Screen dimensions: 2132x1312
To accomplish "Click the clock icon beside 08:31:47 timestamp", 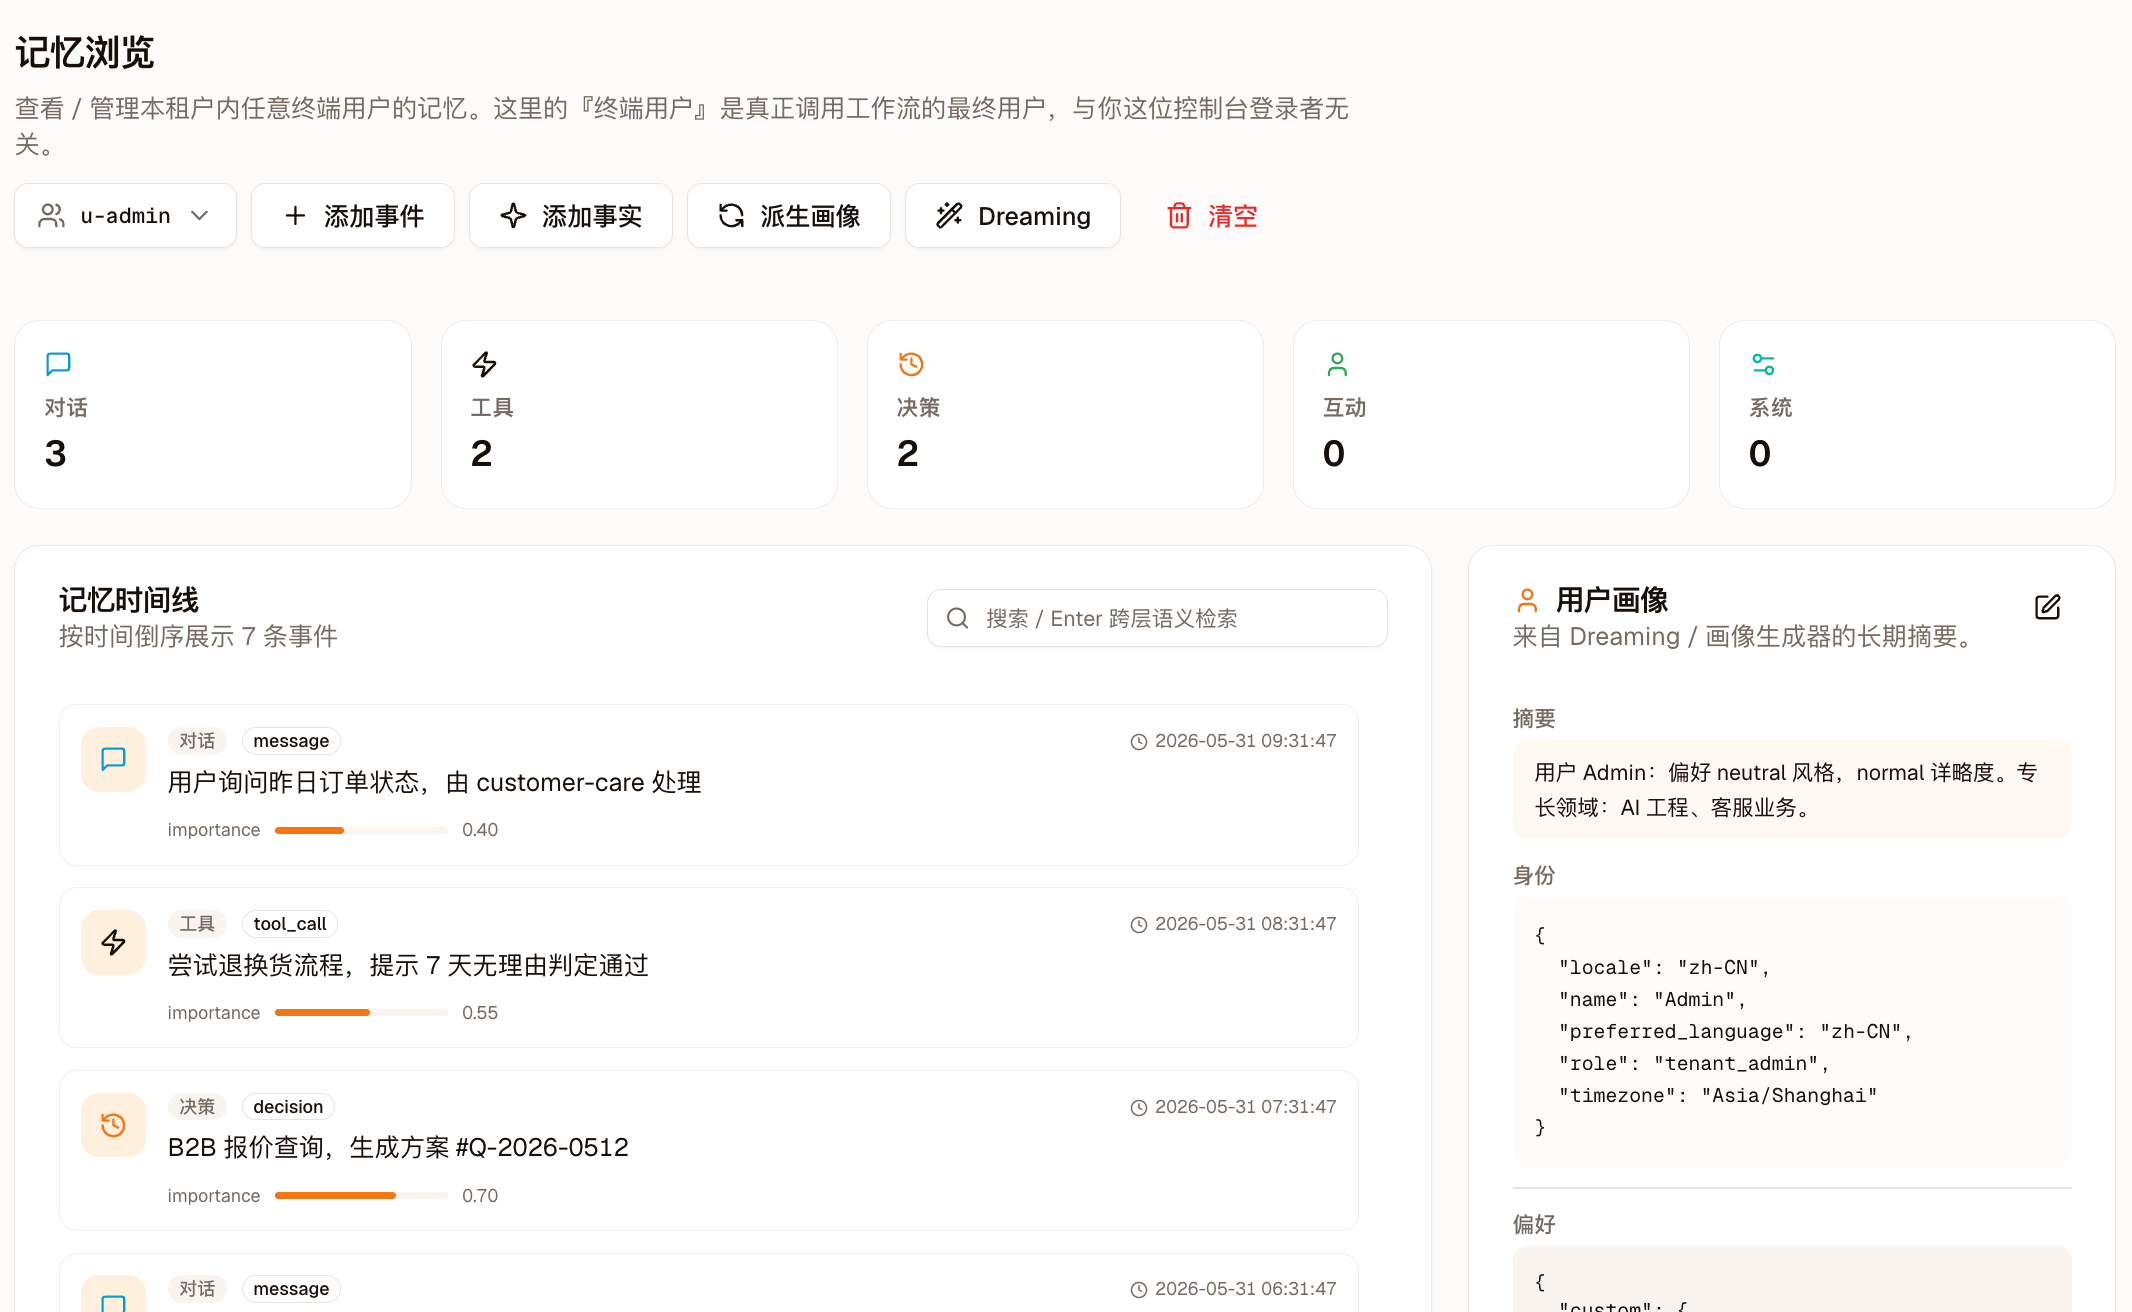I will point(1138,925).
